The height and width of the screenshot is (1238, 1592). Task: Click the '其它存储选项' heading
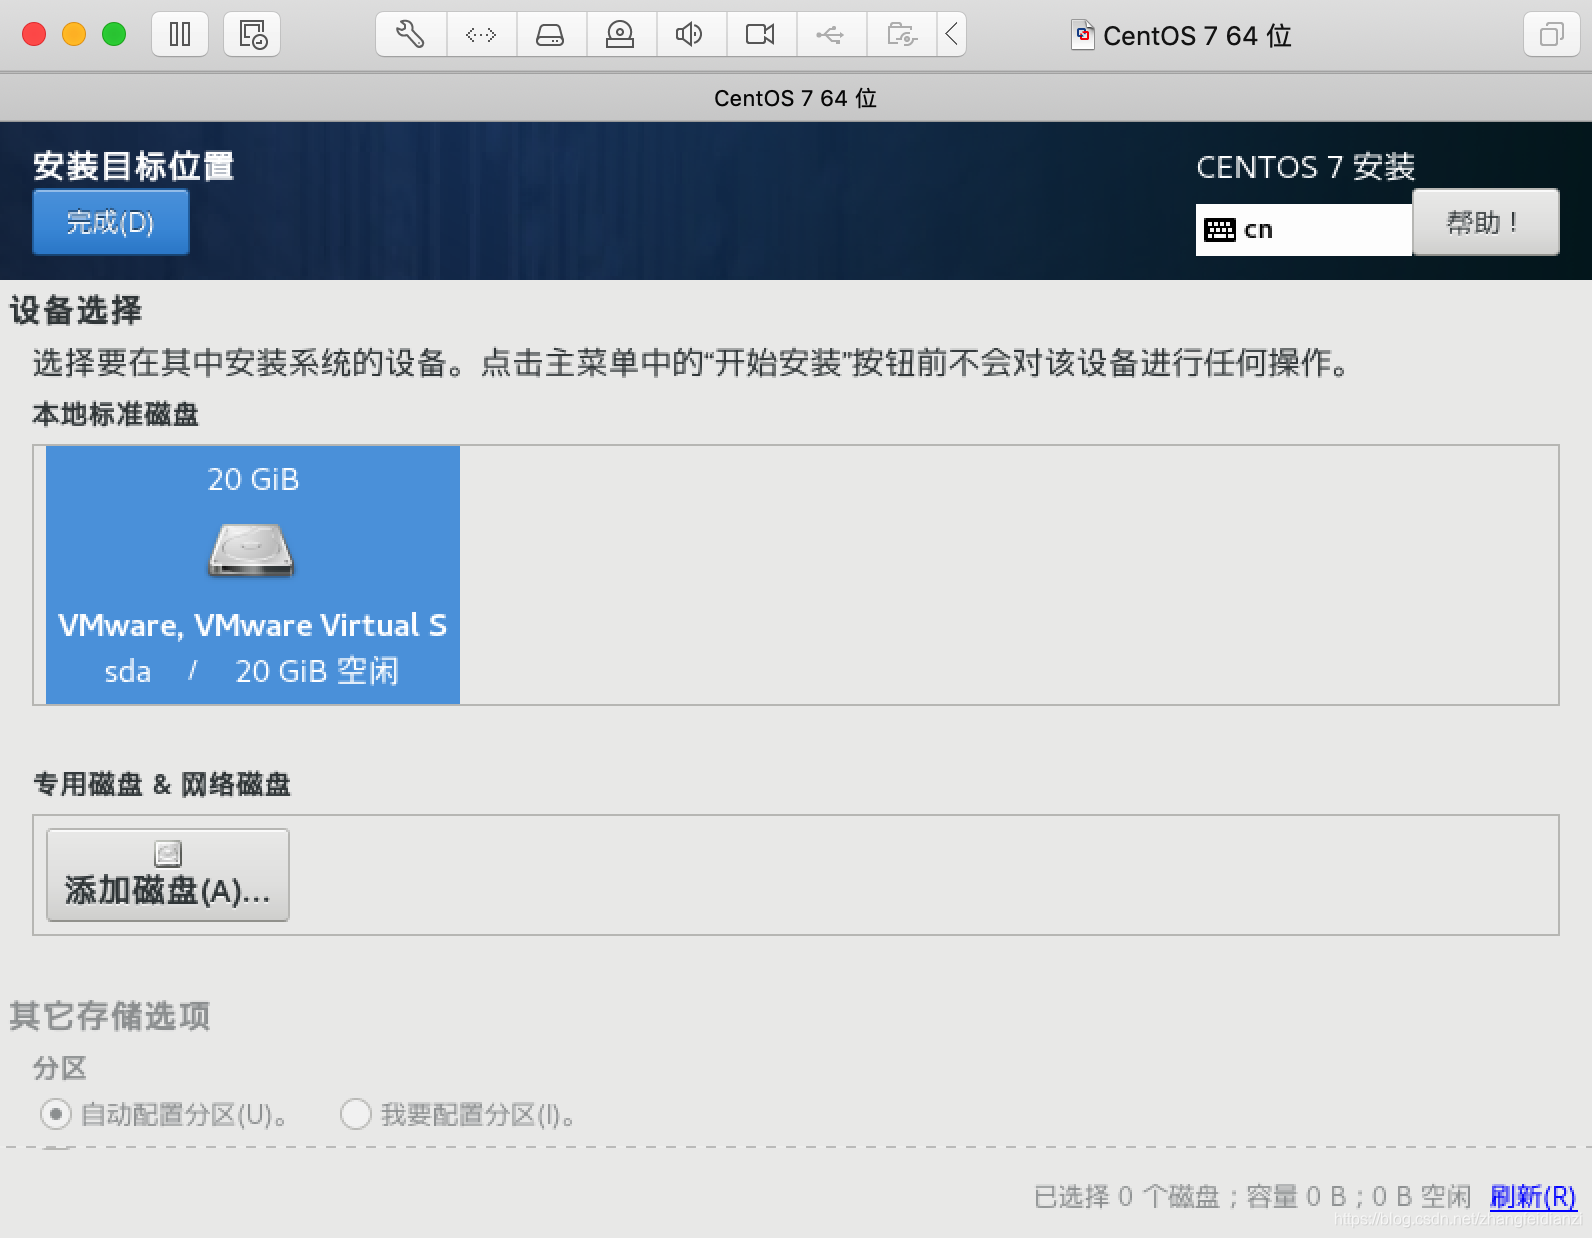tap(110, 1016)
